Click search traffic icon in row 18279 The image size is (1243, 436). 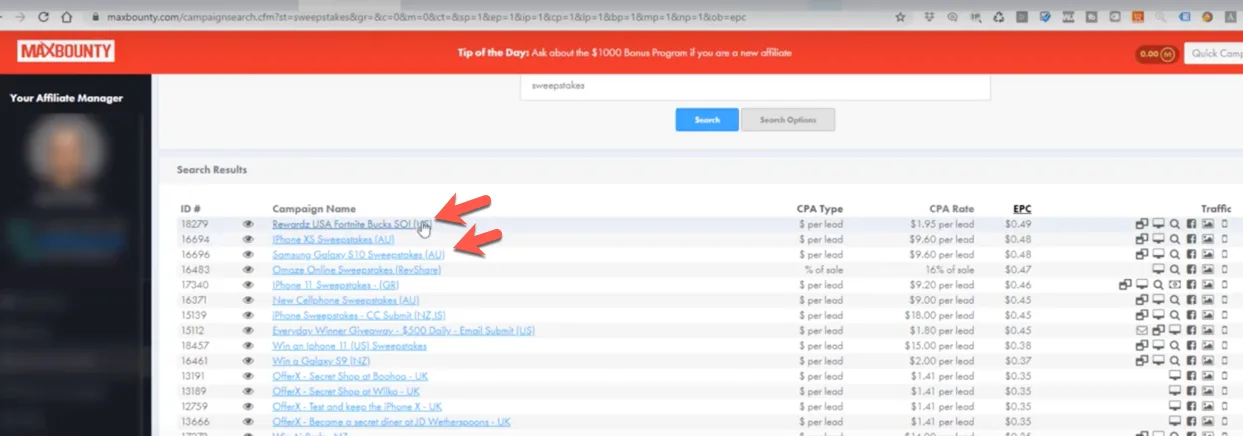(x=1175, y=224)
